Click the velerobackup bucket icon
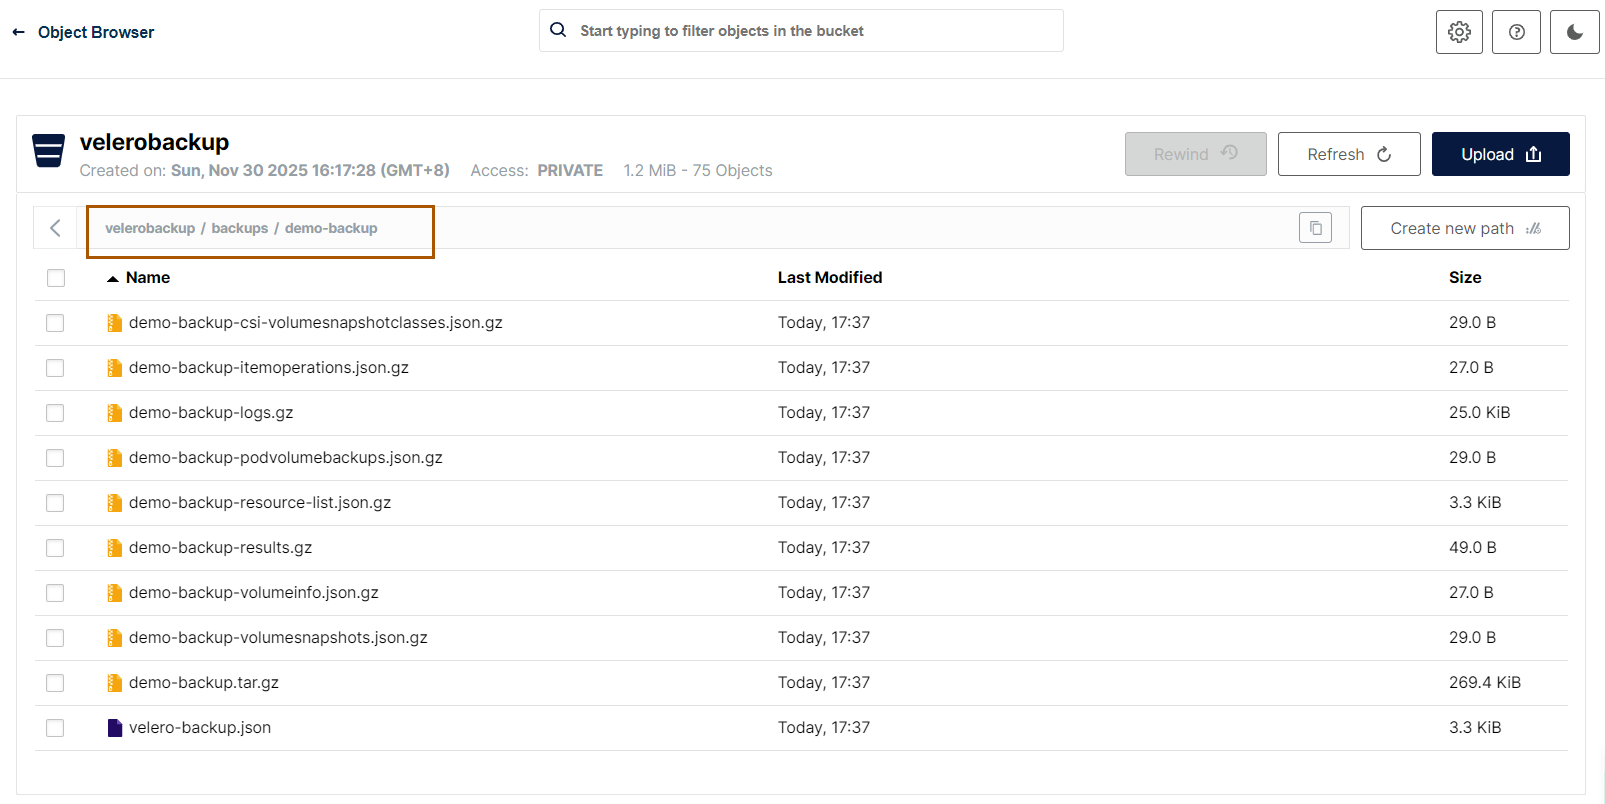The width and height of the screenshot is (1605, 804). click(48, 151)
